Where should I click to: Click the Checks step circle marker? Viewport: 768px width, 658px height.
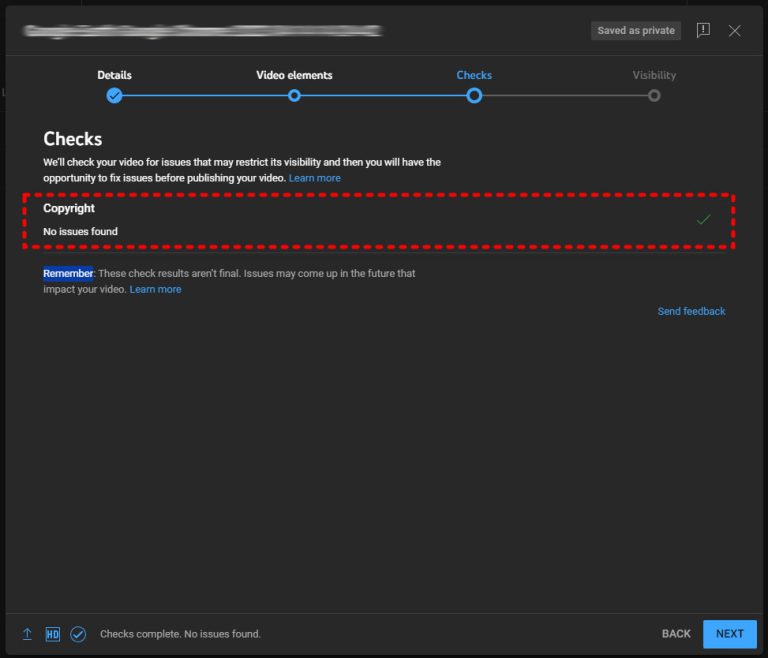[x=474, y=96]
